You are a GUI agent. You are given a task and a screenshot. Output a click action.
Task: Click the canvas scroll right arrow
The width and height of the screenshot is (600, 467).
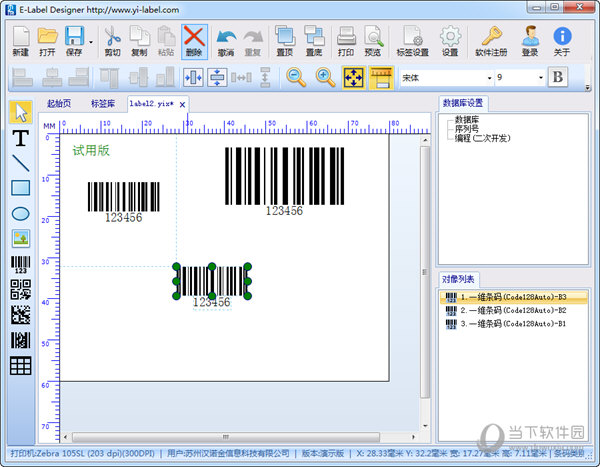[413, 437]
